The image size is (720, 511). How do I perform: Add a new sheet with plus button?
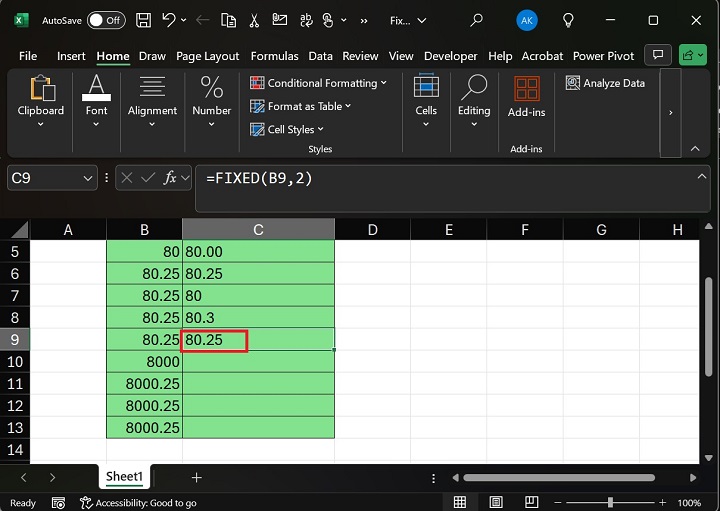point(197,478)
